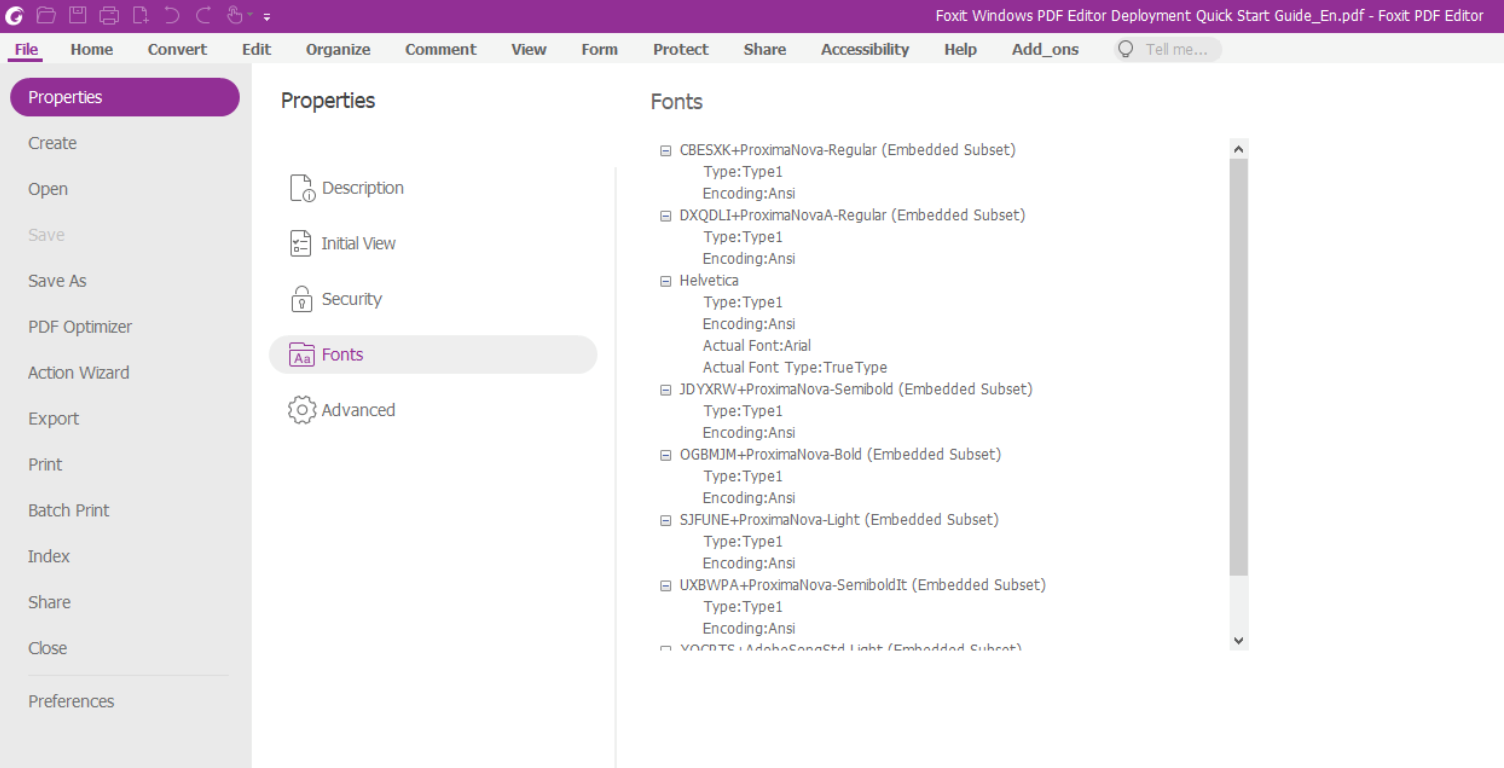Click the Open folder icon in quick access toolbar

click(x=46, y=15)
